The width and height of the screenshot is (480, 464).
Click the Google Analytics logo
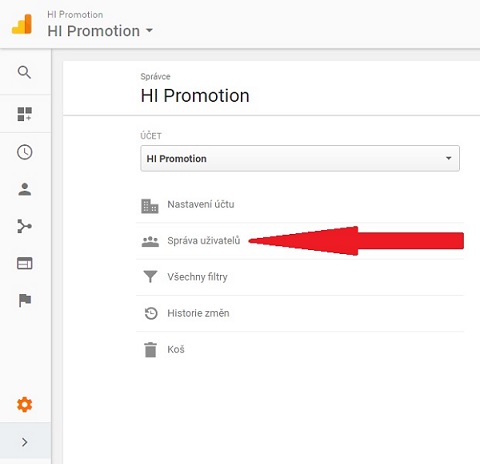(x=22, y=24)
